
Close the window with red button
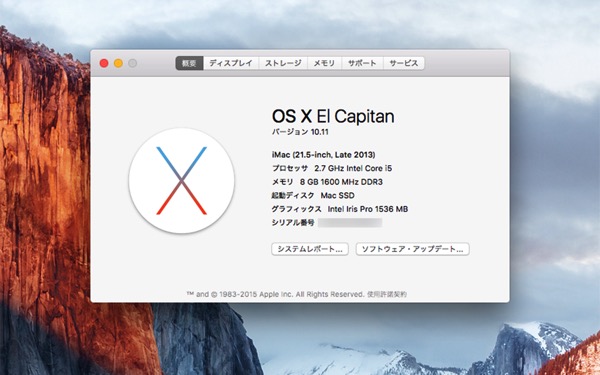104,63
